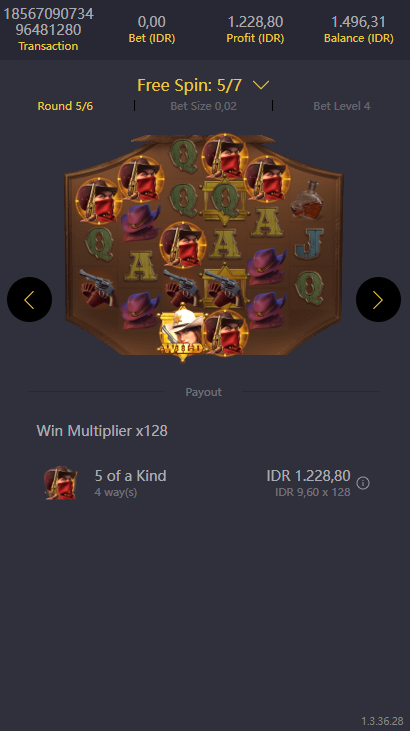The width and height of the screenshot is (410, 731).
Task: Click the Balance (IDR) value
Action: point(359,21)
